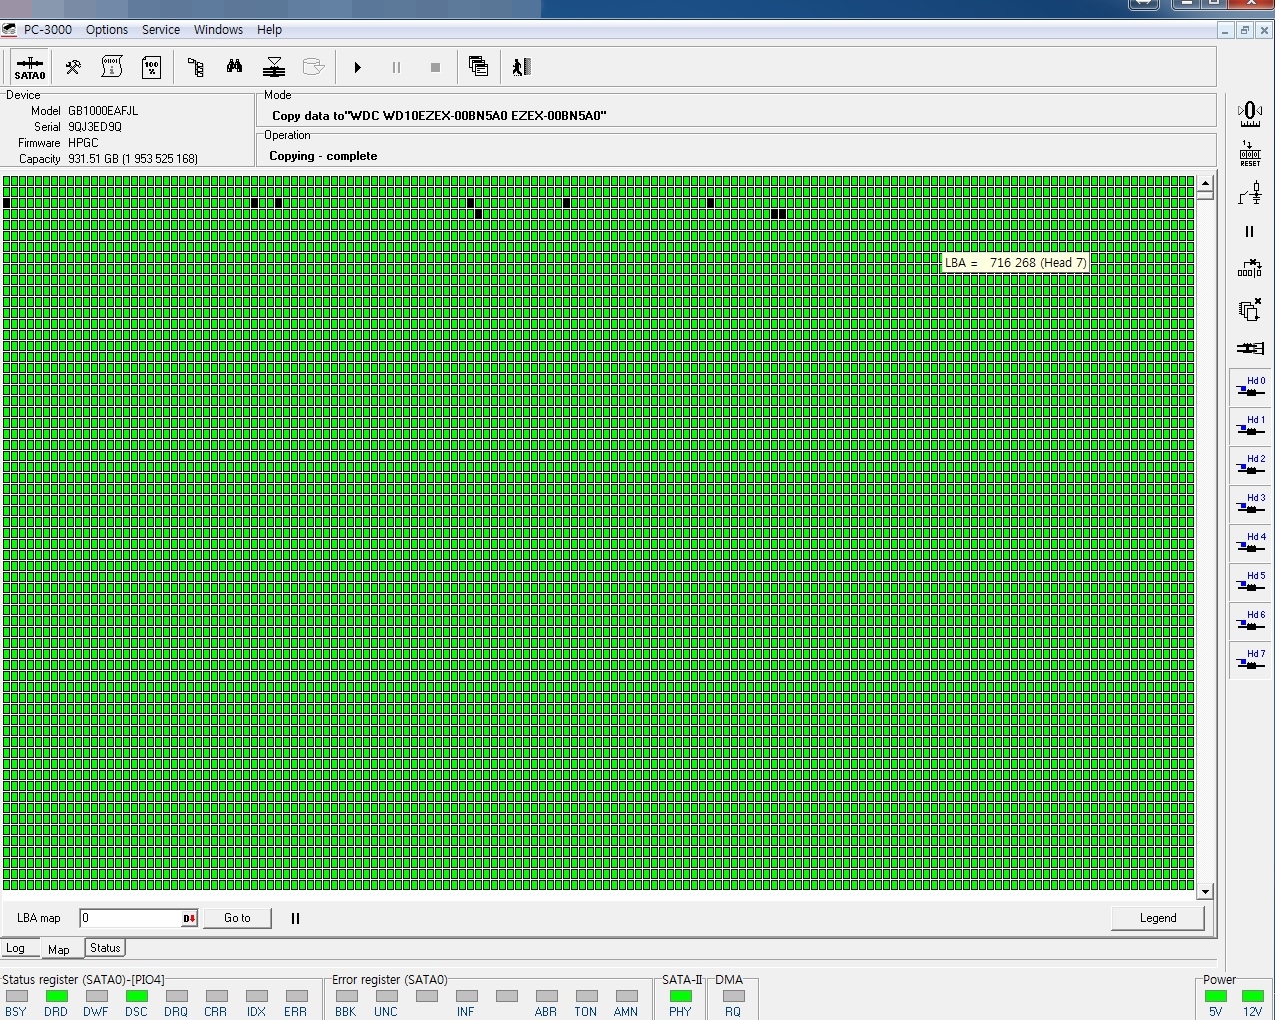Open the Windows menu

[x=218, y=29]
